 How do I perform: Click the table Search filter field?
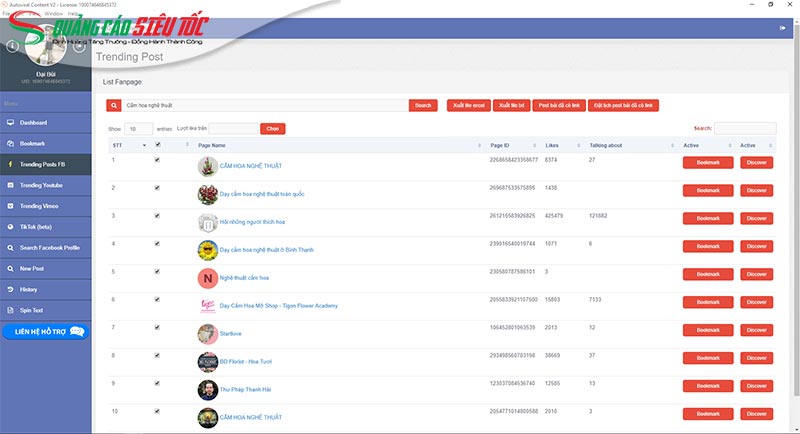pos(745,128)
